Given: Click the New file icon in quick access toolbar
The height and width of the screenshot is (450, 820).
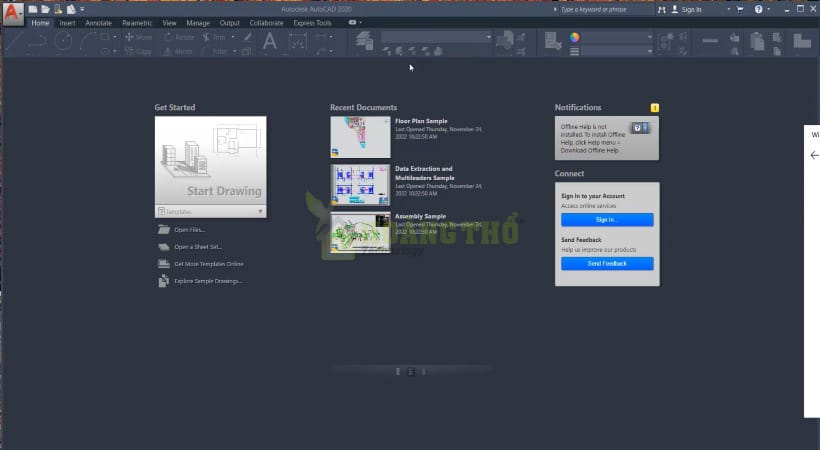Looking at the screenshot, I should tap(33, 9).
